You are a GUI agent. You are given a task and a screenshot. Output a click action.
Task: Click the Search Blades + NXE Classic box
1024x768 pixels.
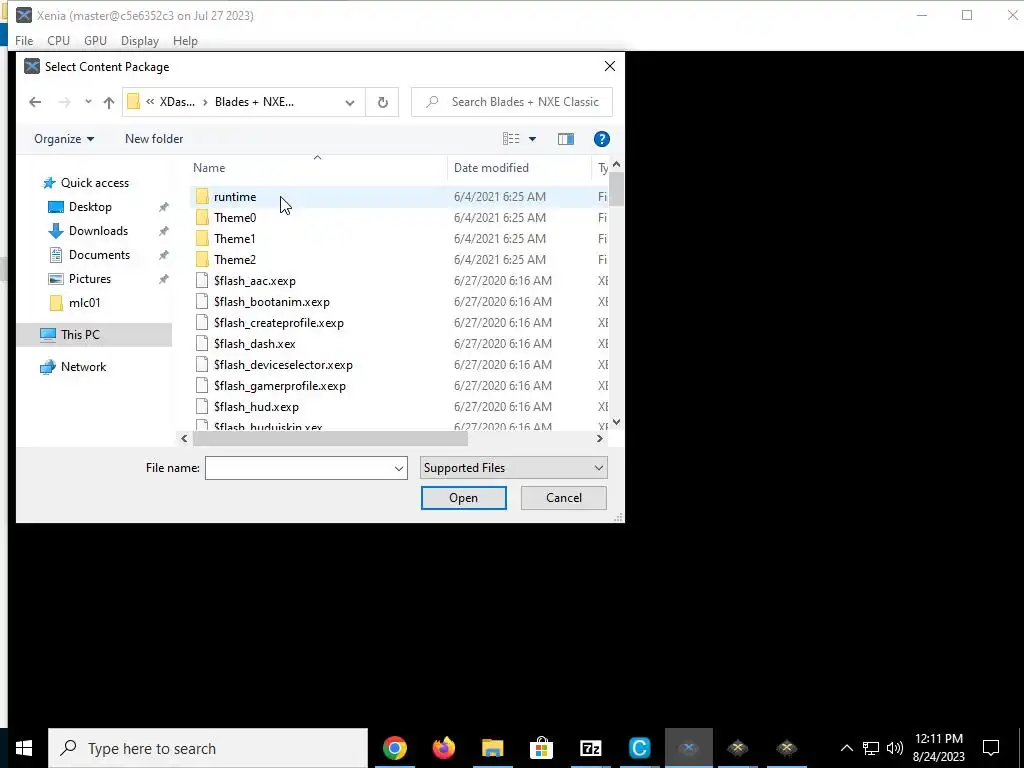[512, 102]
